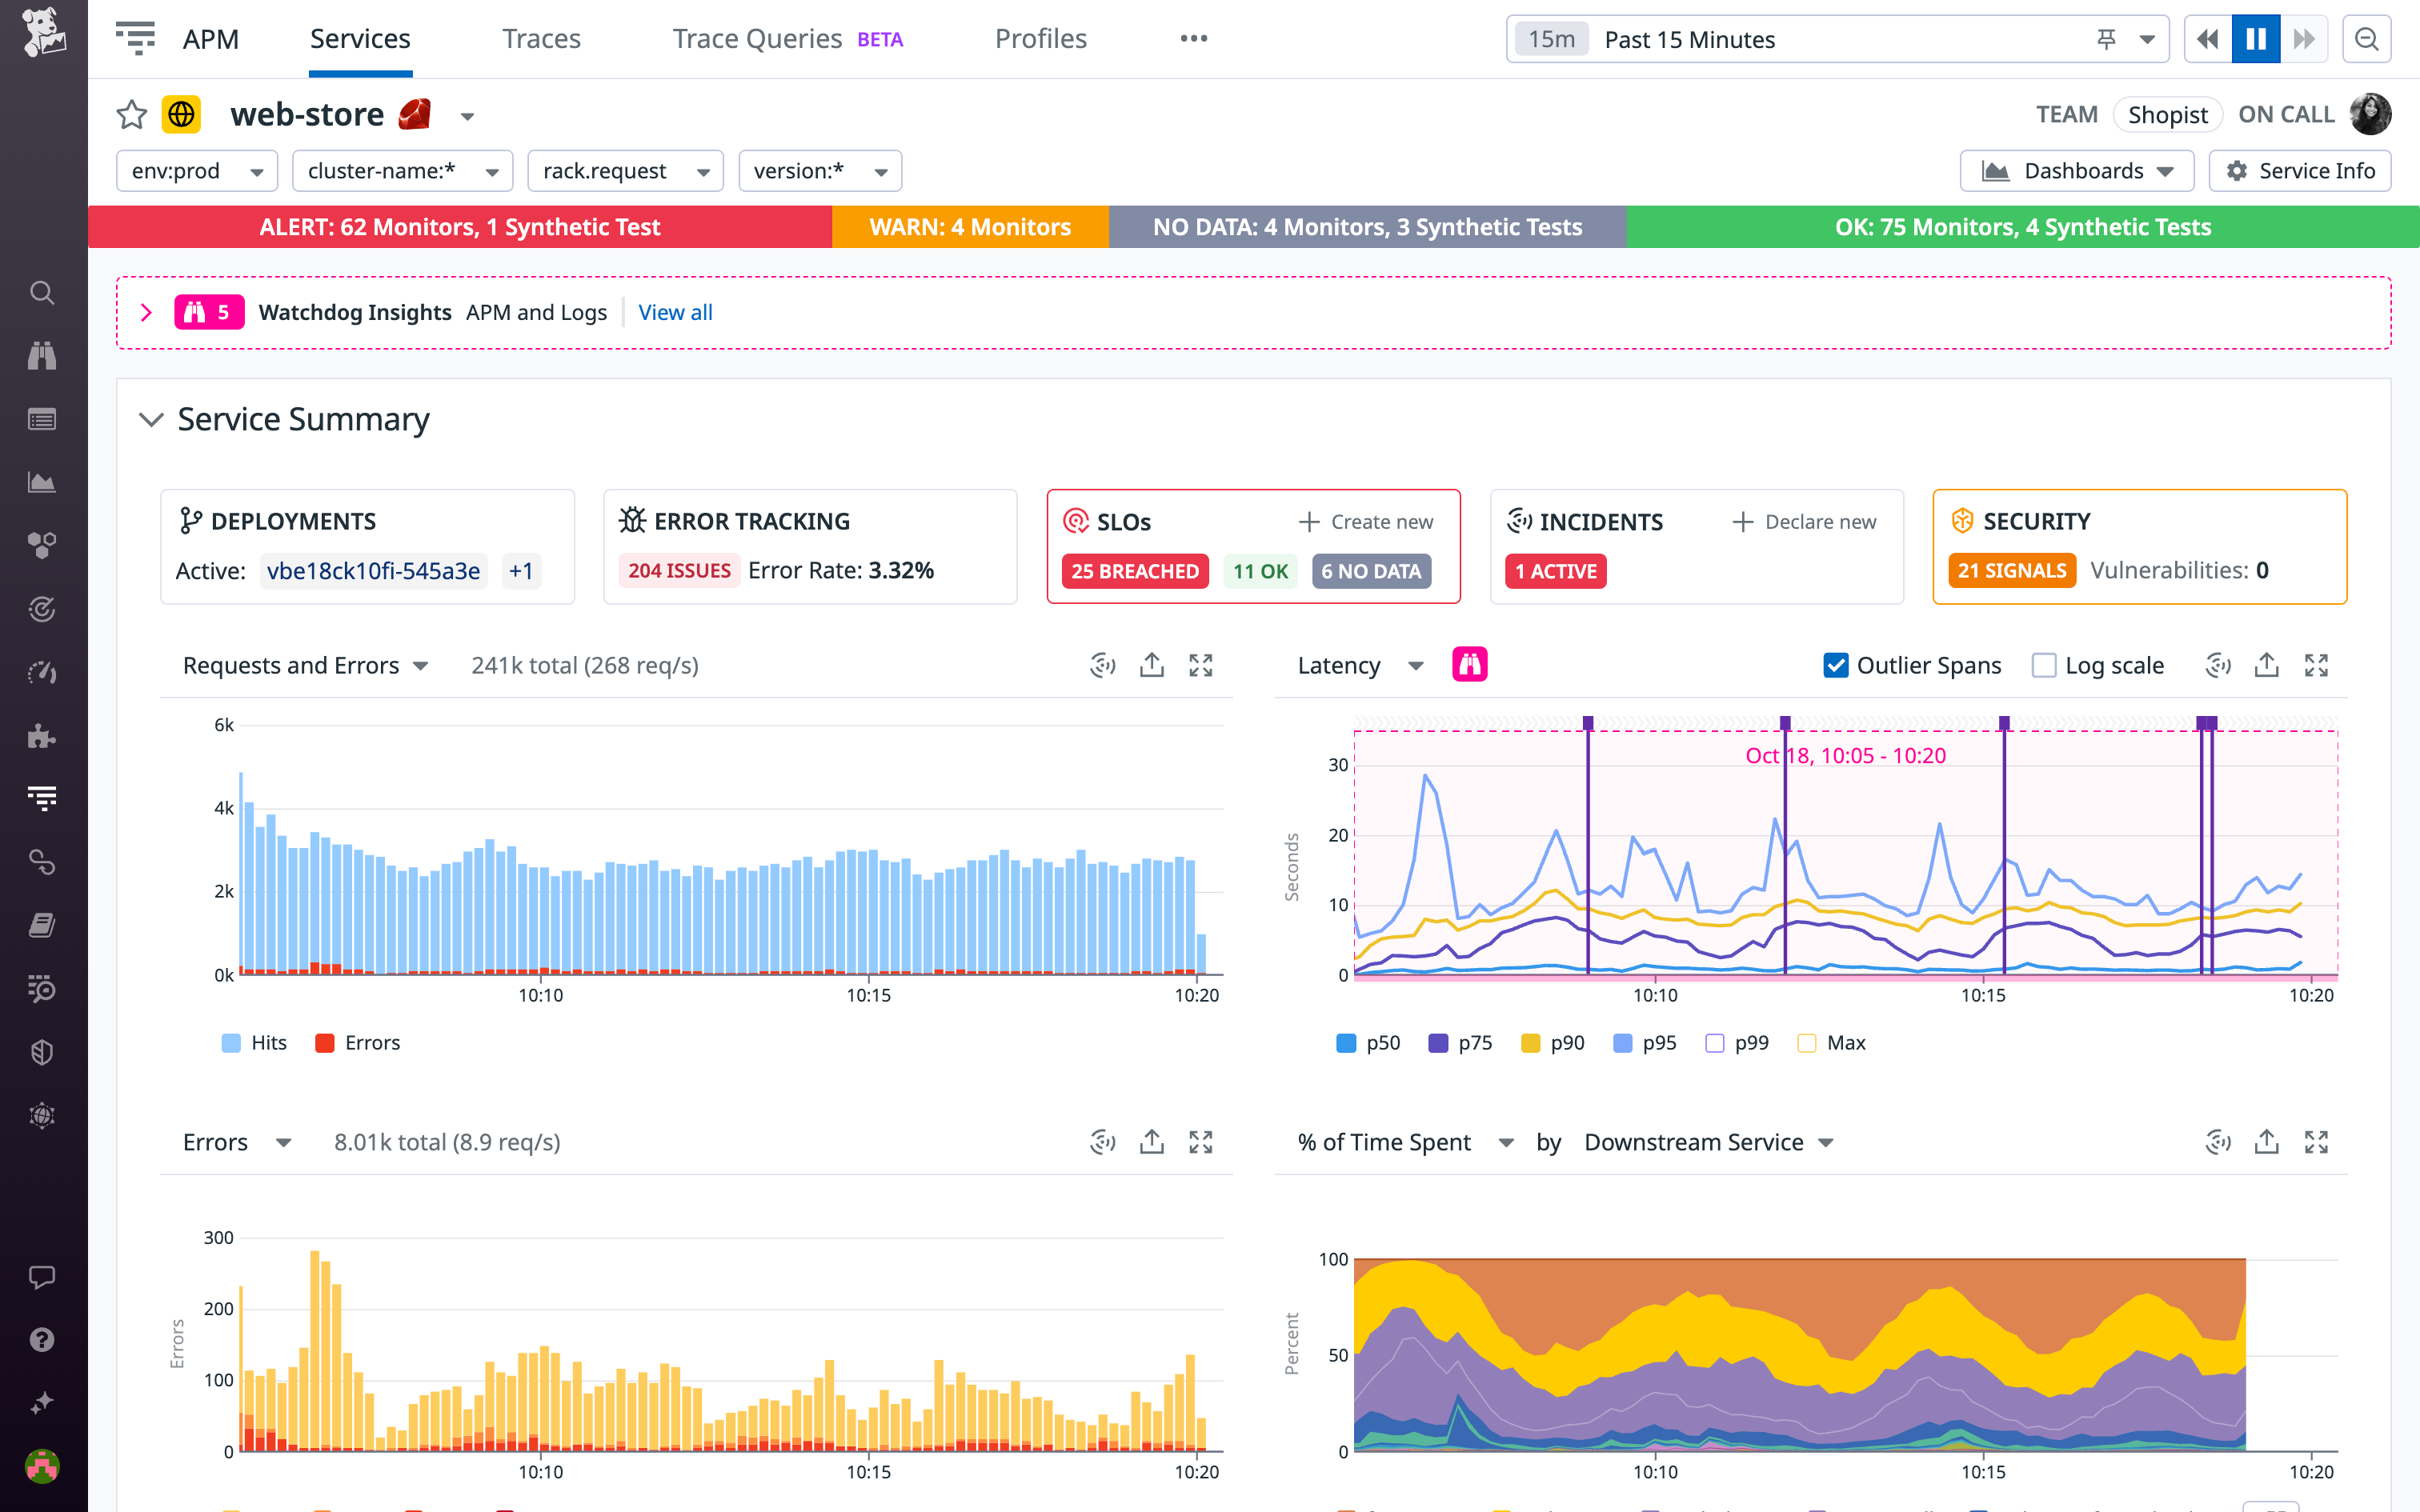This screenshot has height=1512, width=2420.
Task: Uncheck the Outlier Spans checkbox
Action: click(x=1836, y=664)
